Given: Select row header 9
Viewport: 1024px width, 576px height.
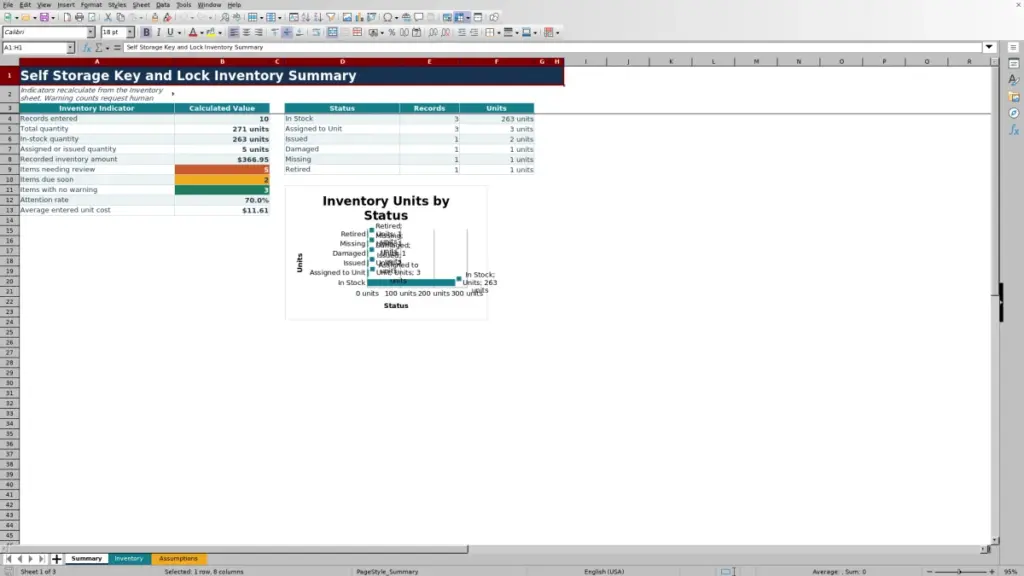Looking at the screenshot, I should pos(10,169).
